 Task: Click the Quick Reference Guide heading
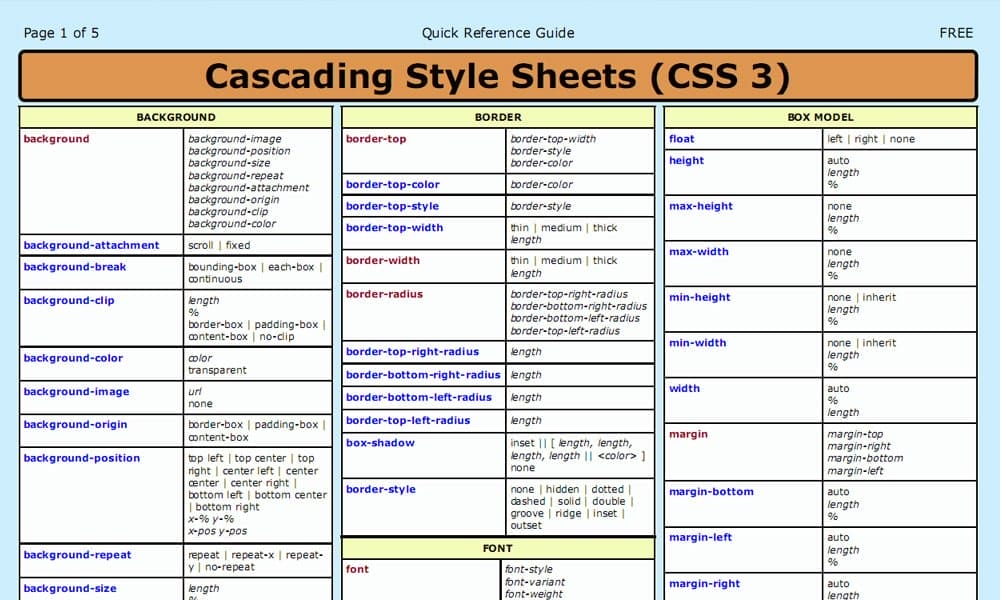497,32
